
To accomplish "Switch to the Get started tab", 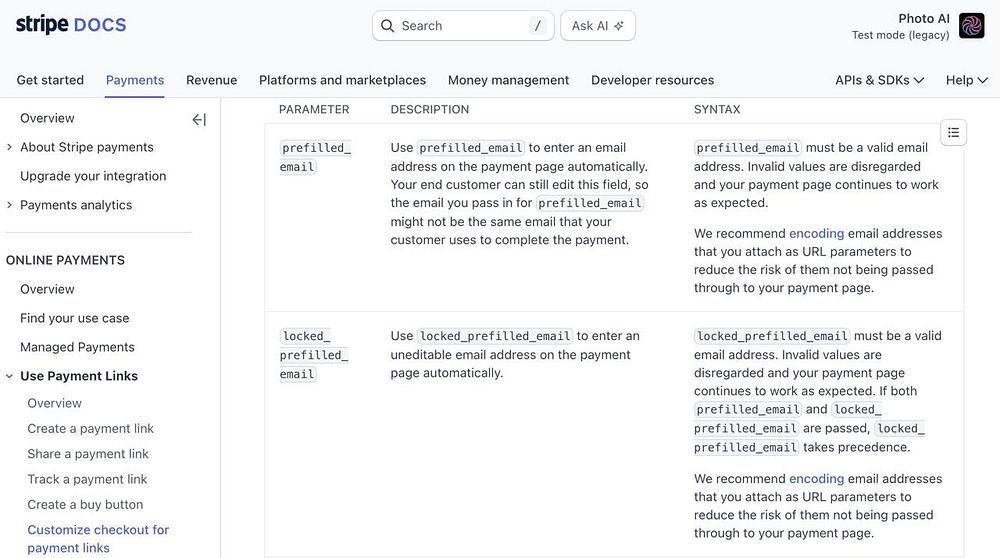I will coord(50,80).
